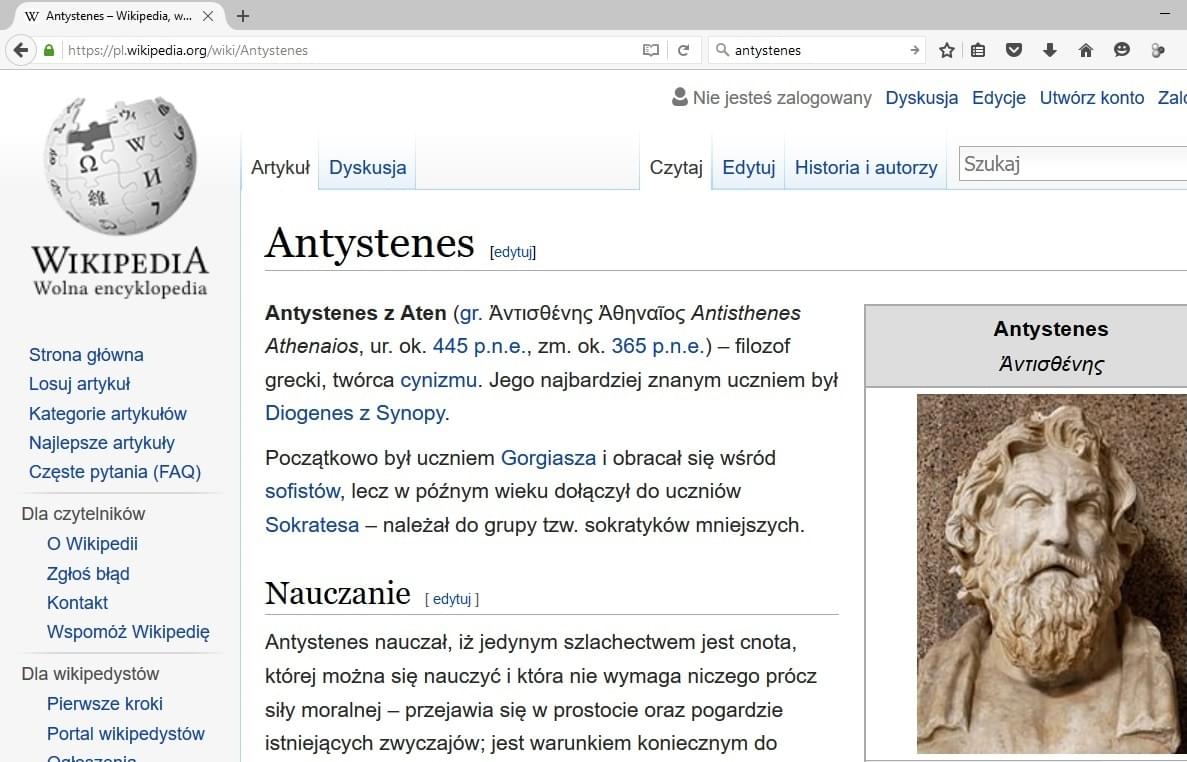The image size is (1187, 762).
Task: Click the magnifier icon in the search box
Action: click(722, 50)
